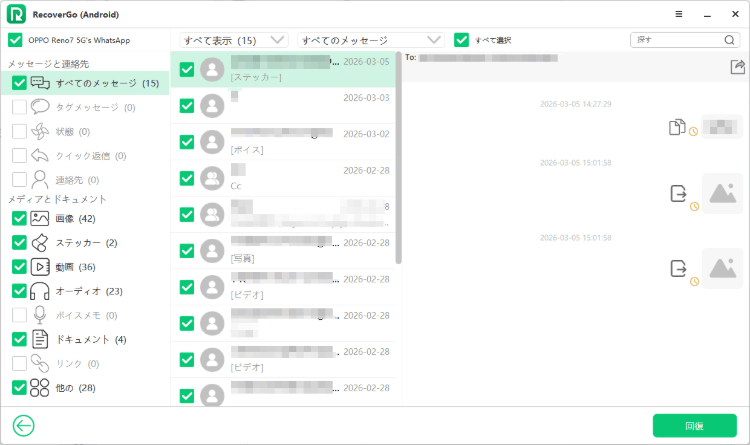Click the クイック返信 reply arrow icon
Screen dimensions: 750x445
(x=40, y=156)
